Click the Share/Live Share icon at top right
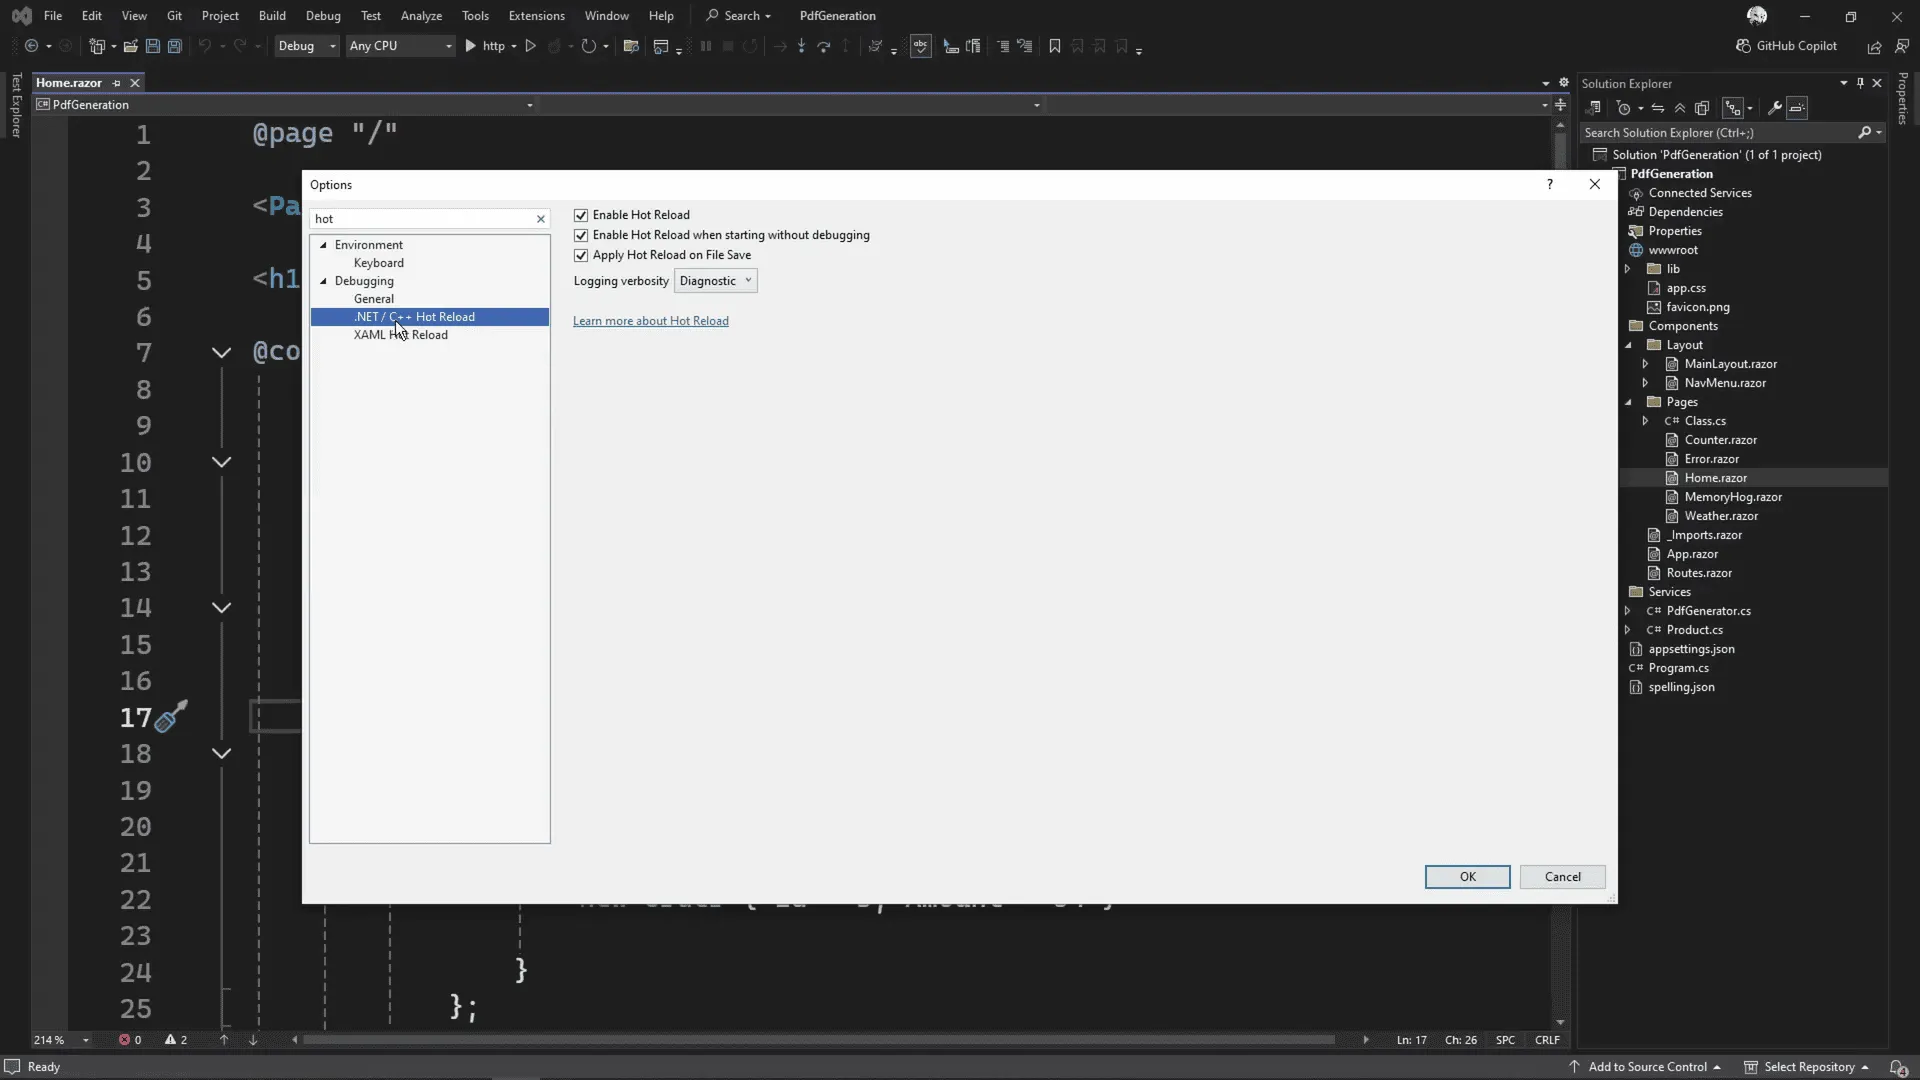The width and height of the screenshot is (1920, 1080). tap(1874, 46)
